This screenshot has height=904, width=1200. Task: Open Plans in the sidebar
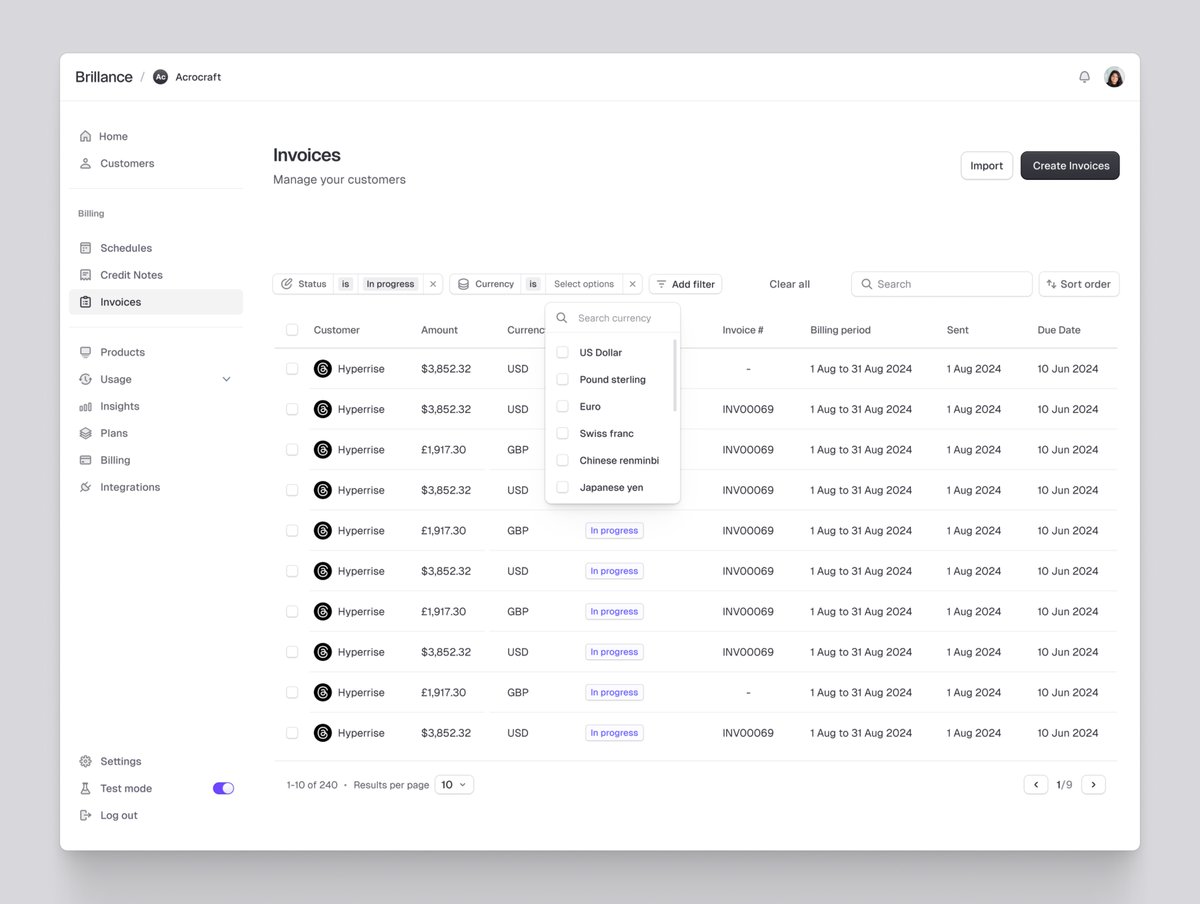[x=156, y=433]
